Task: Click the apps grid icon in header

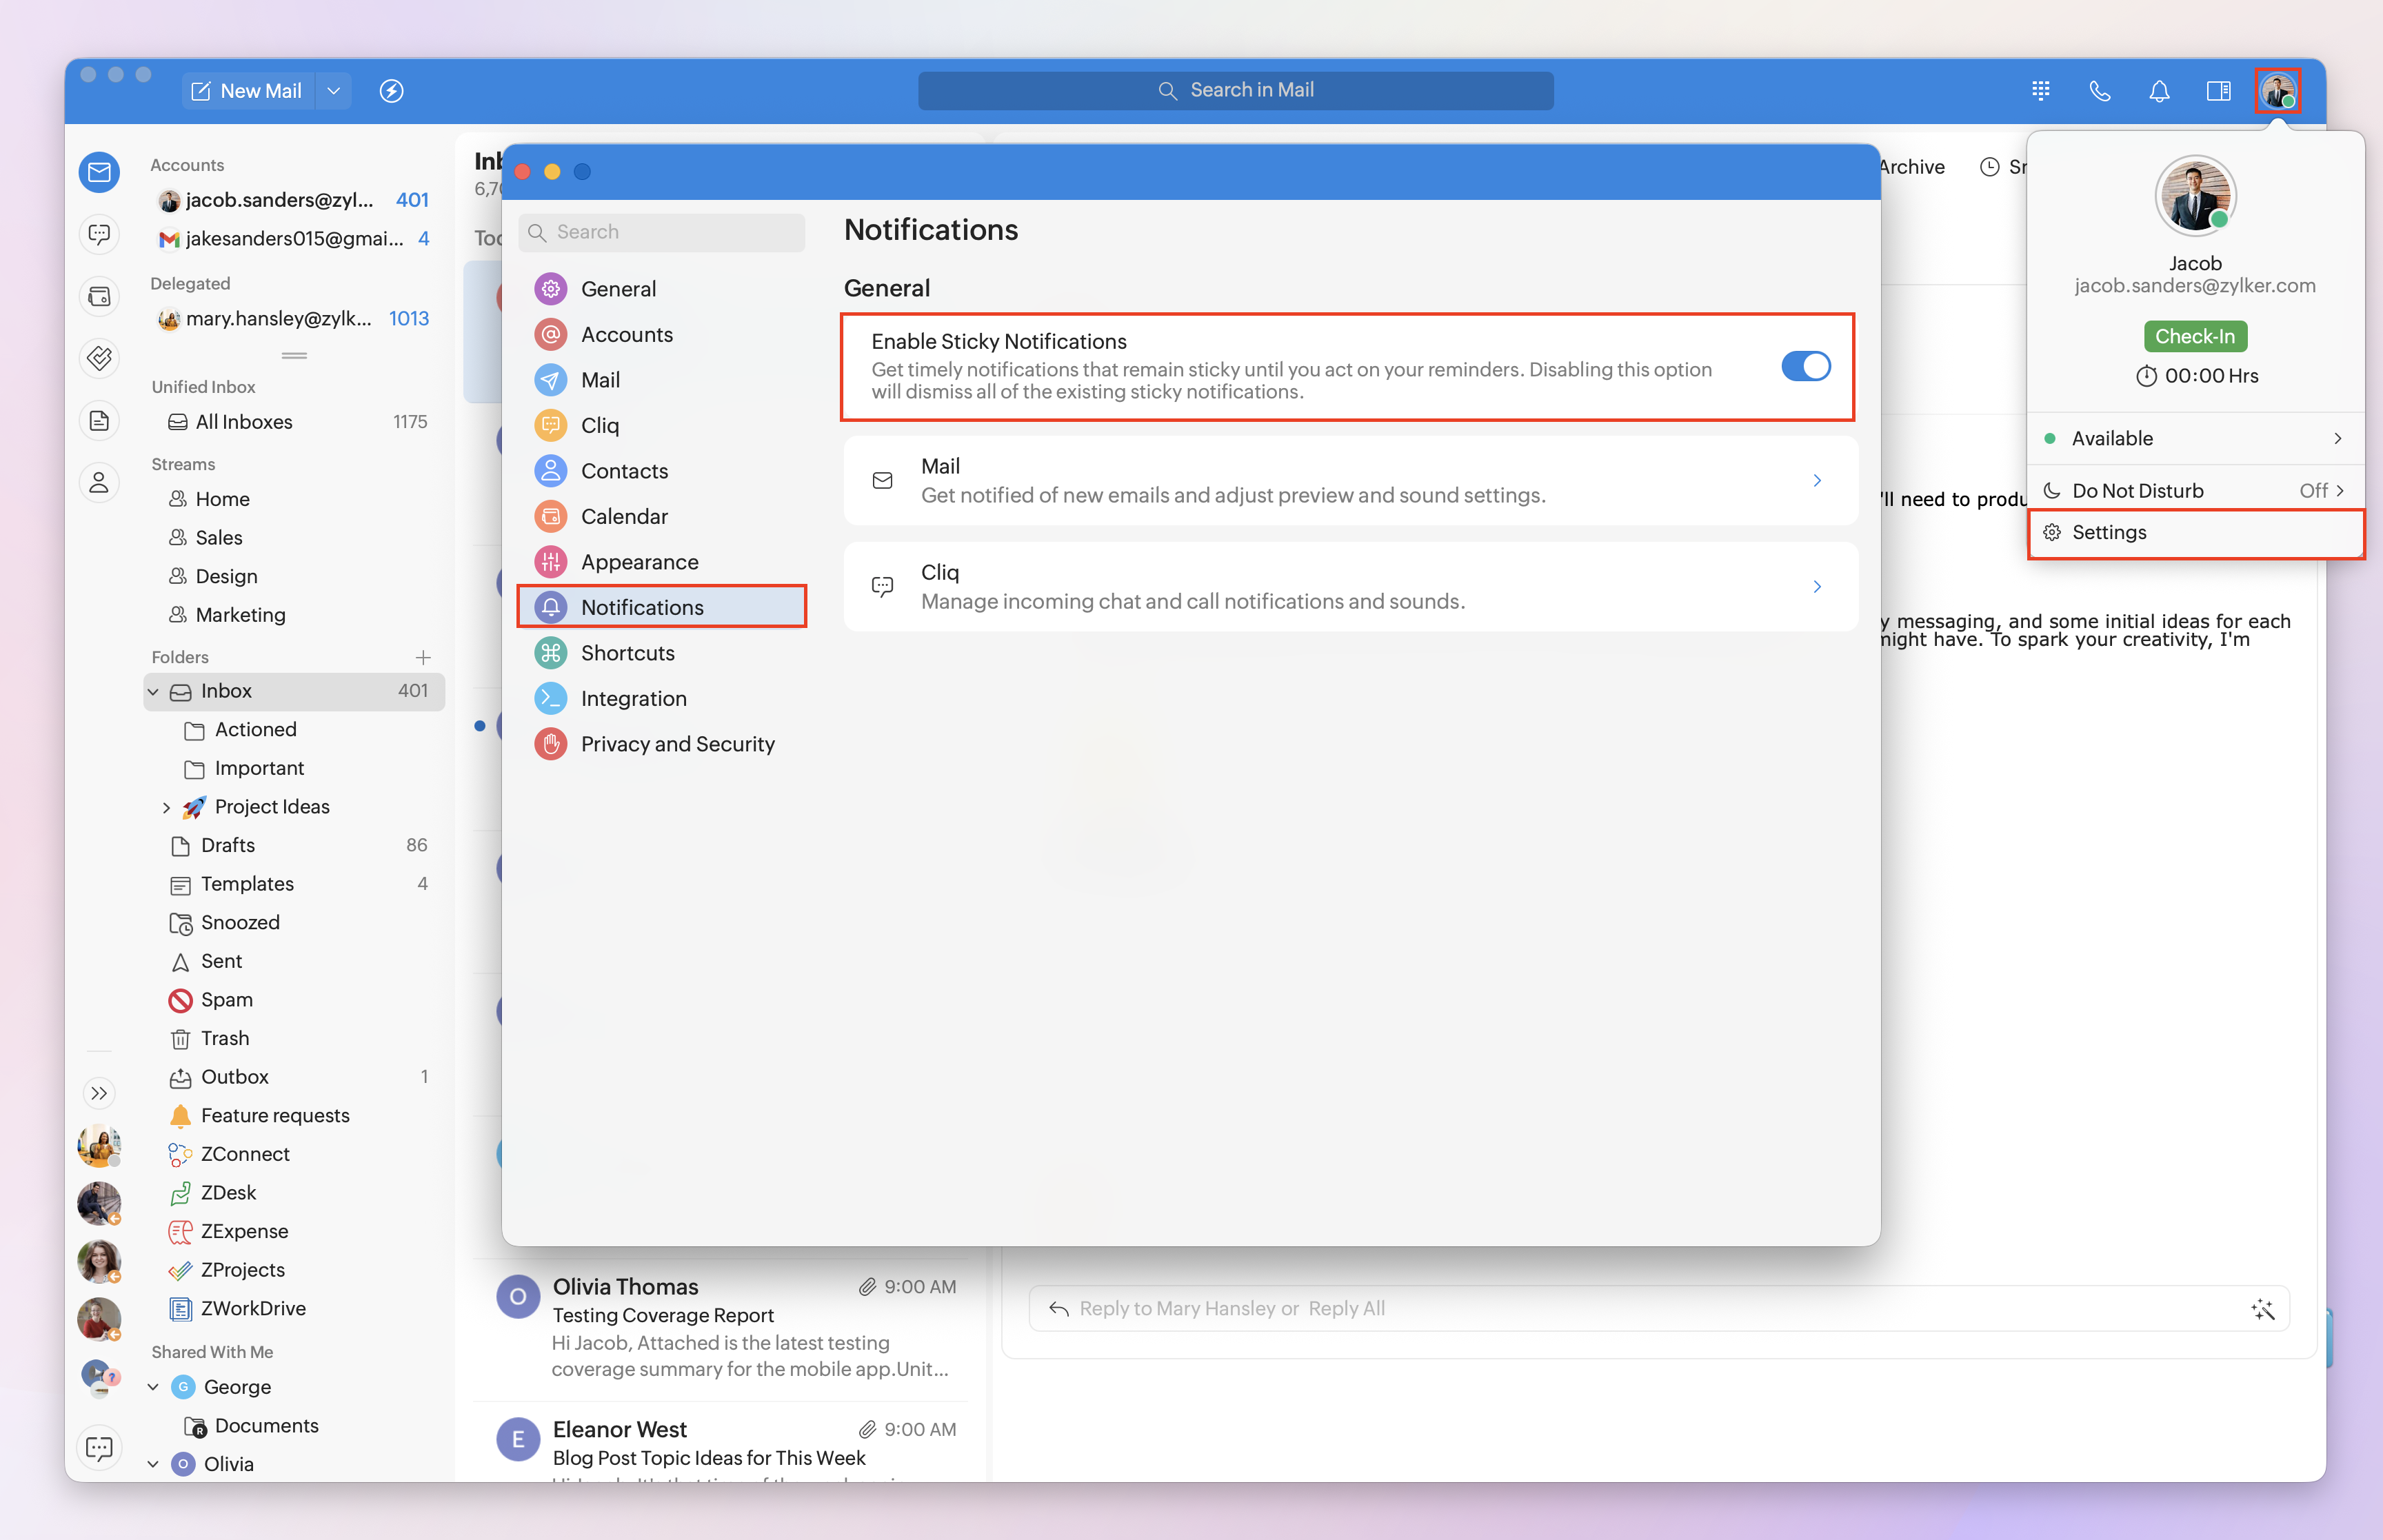Action: 2041,91
